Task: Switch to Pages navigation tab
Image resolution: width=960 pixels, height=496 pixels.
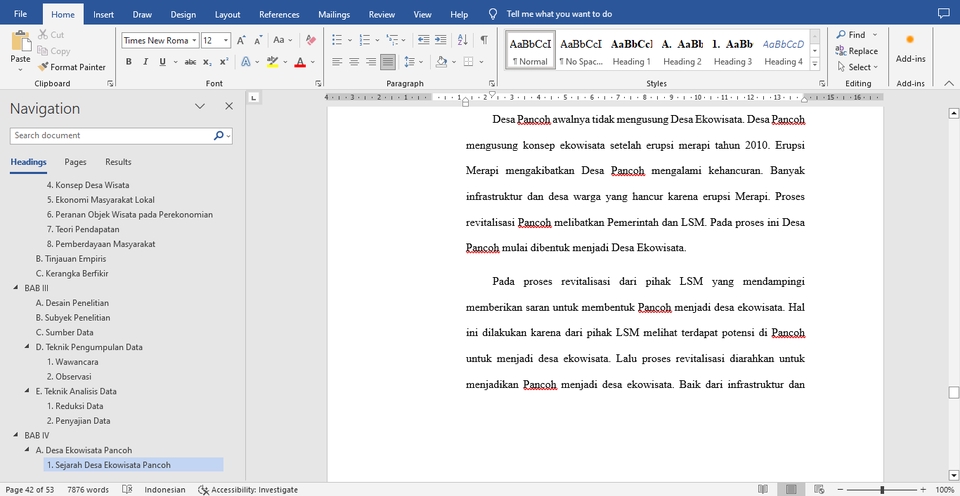Action: click(x=75, y=162)
